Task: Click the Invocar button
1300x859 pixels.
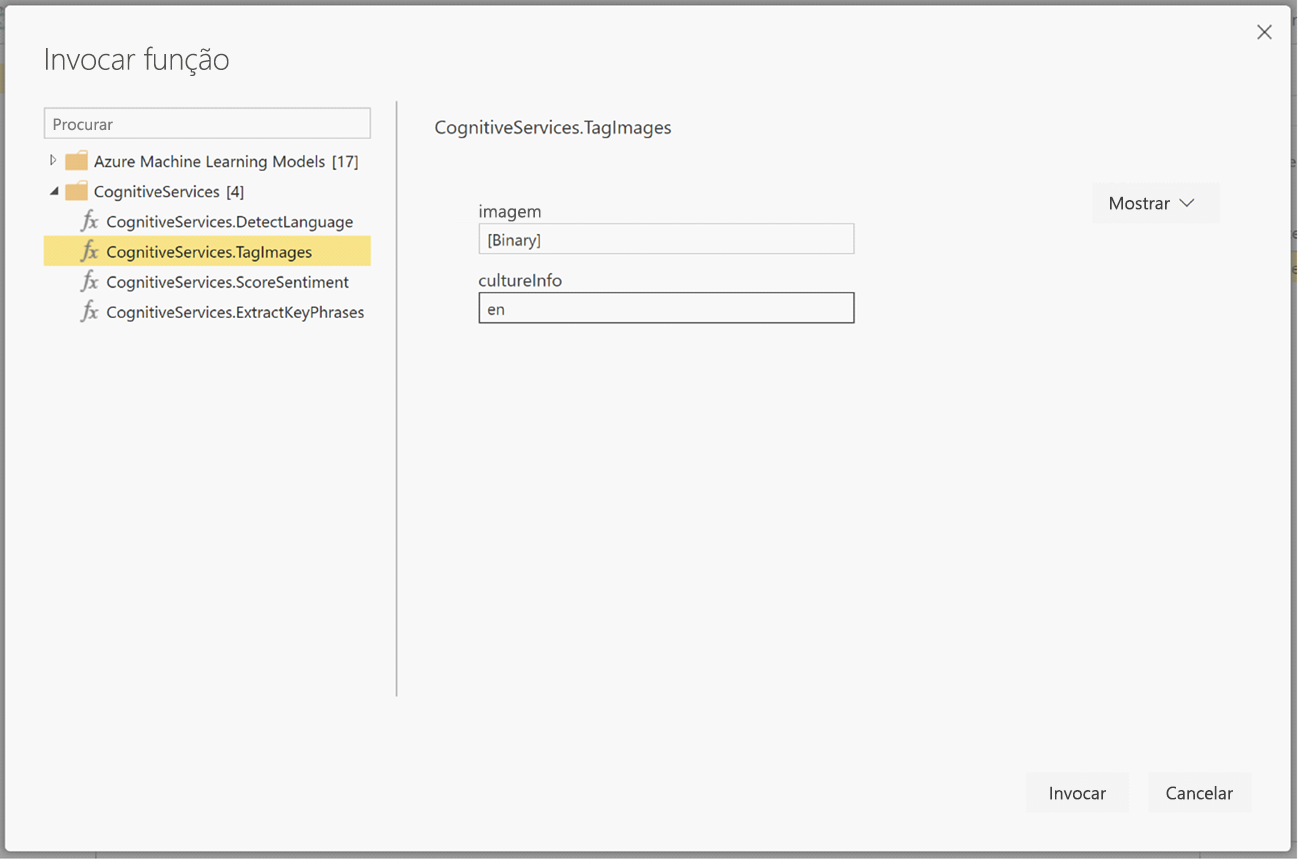Action: (1077, 792)
